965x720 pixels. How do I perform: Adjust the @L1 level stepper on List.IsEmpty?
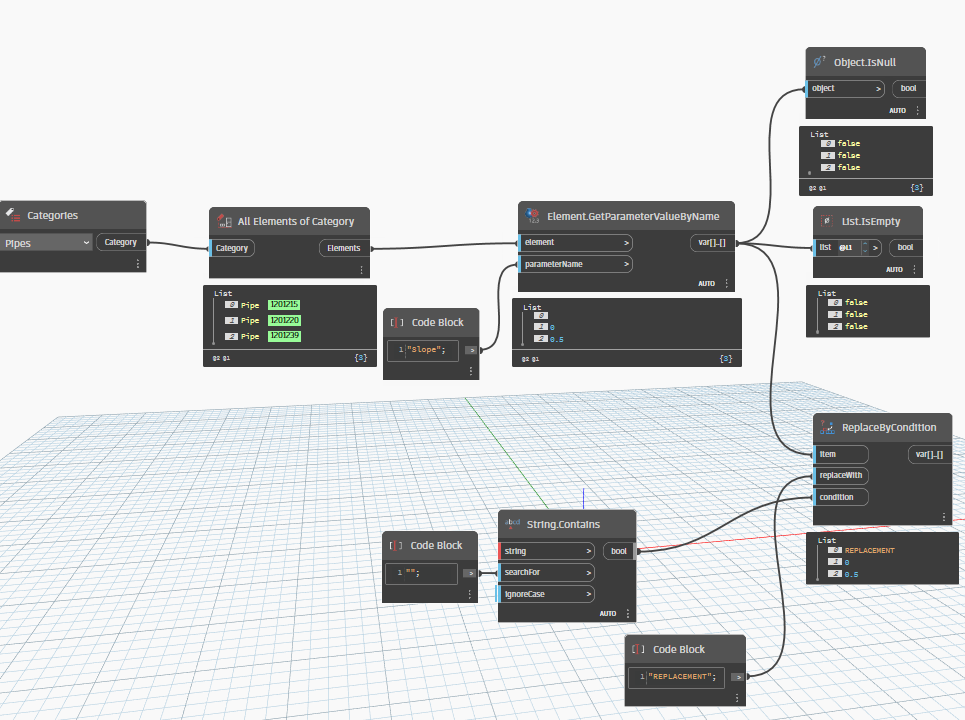[865, 247]
